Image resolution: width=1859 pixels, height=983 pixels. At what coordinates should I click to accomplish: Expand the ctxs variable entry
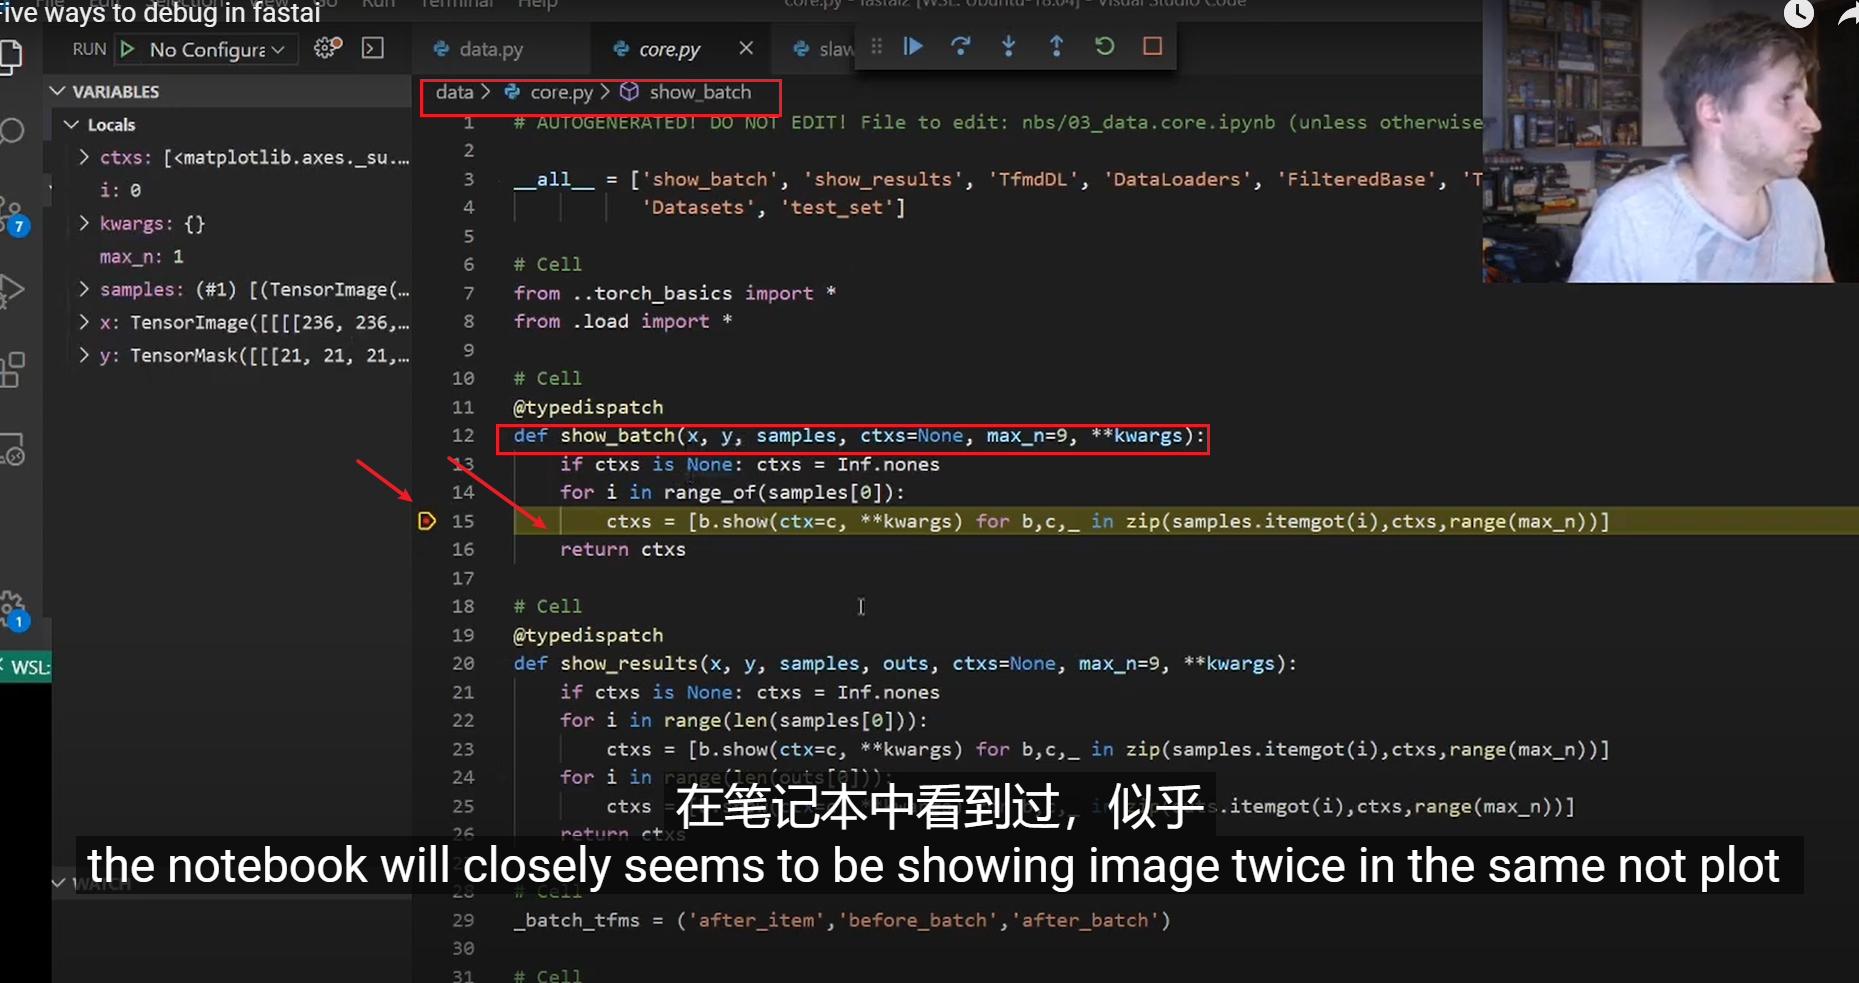(x=84, y=157)
